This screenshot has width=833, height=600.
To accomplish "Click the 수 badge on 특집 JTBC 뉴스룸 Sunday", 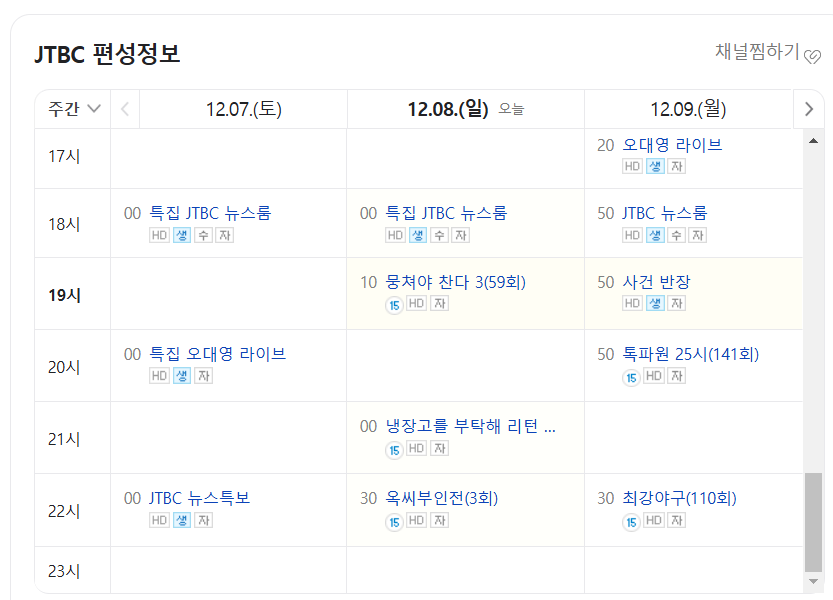I will click(438, 234).
